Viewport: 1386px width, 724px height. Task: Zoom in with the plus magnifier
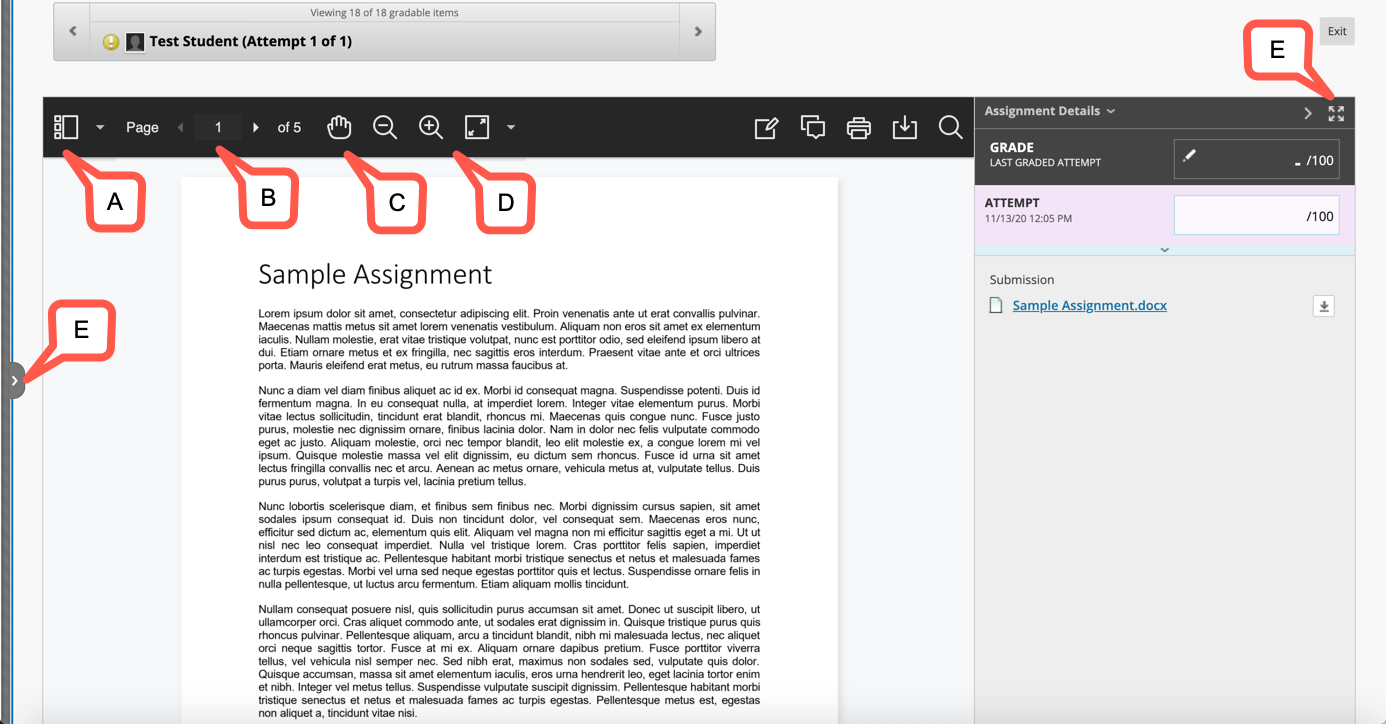coord(431,127)
